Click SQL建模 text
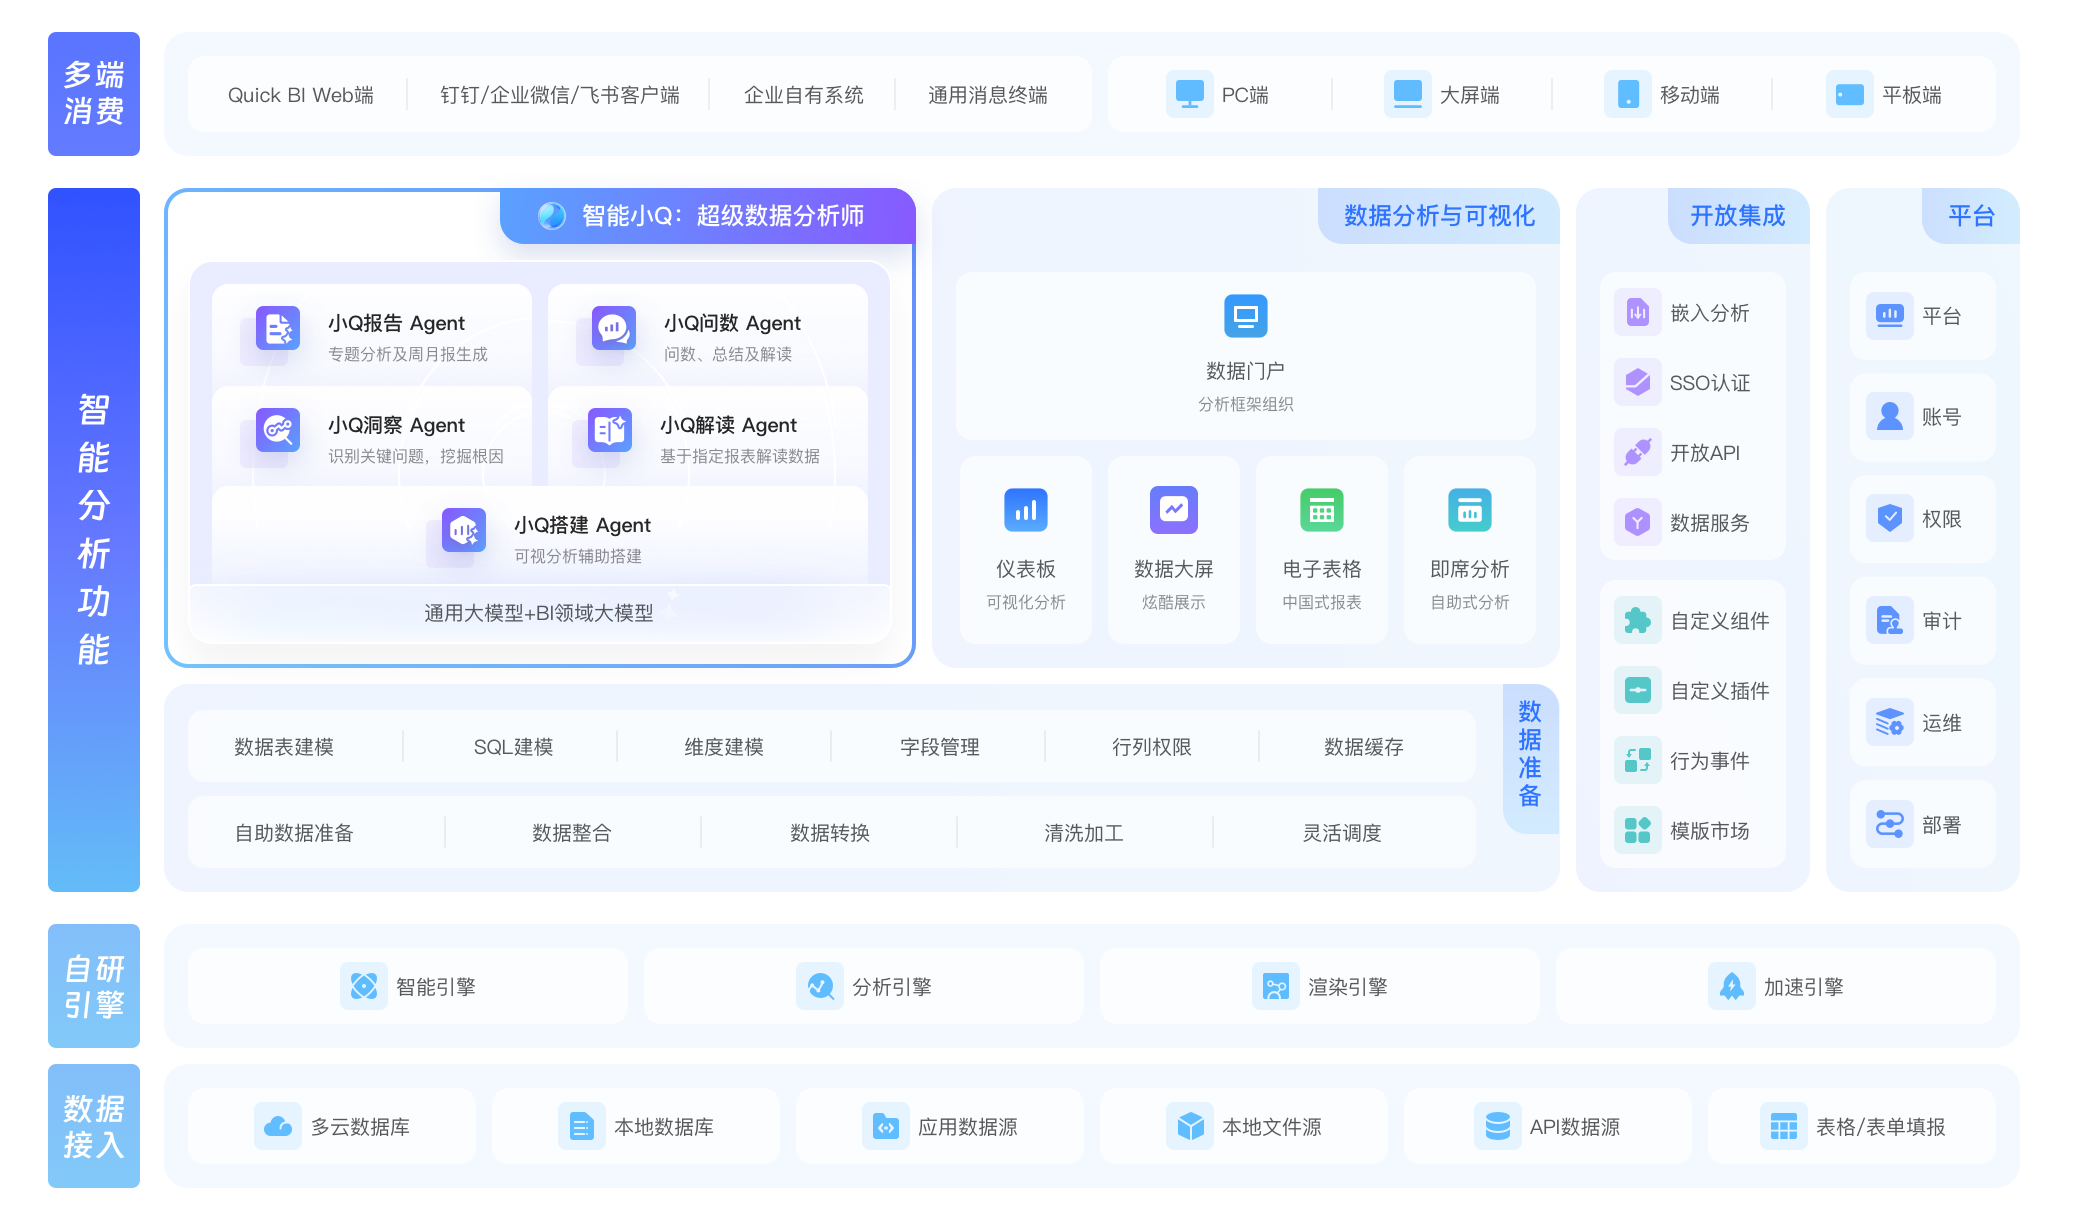 (513, 747)
